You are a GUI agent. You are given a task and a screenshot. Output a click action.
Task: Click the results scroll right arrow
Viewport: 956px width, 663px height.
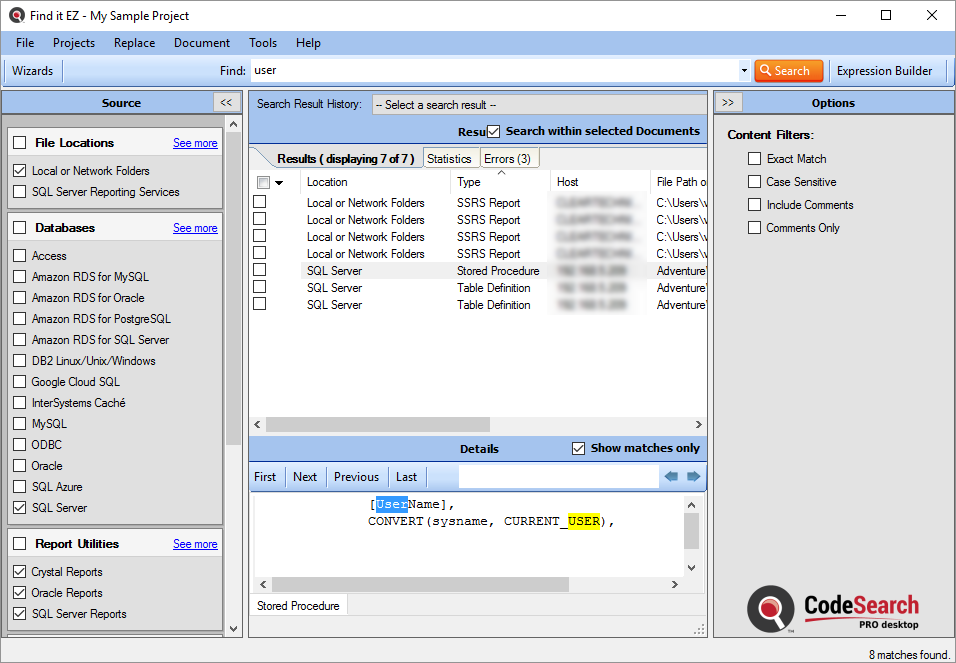[699, 424]
